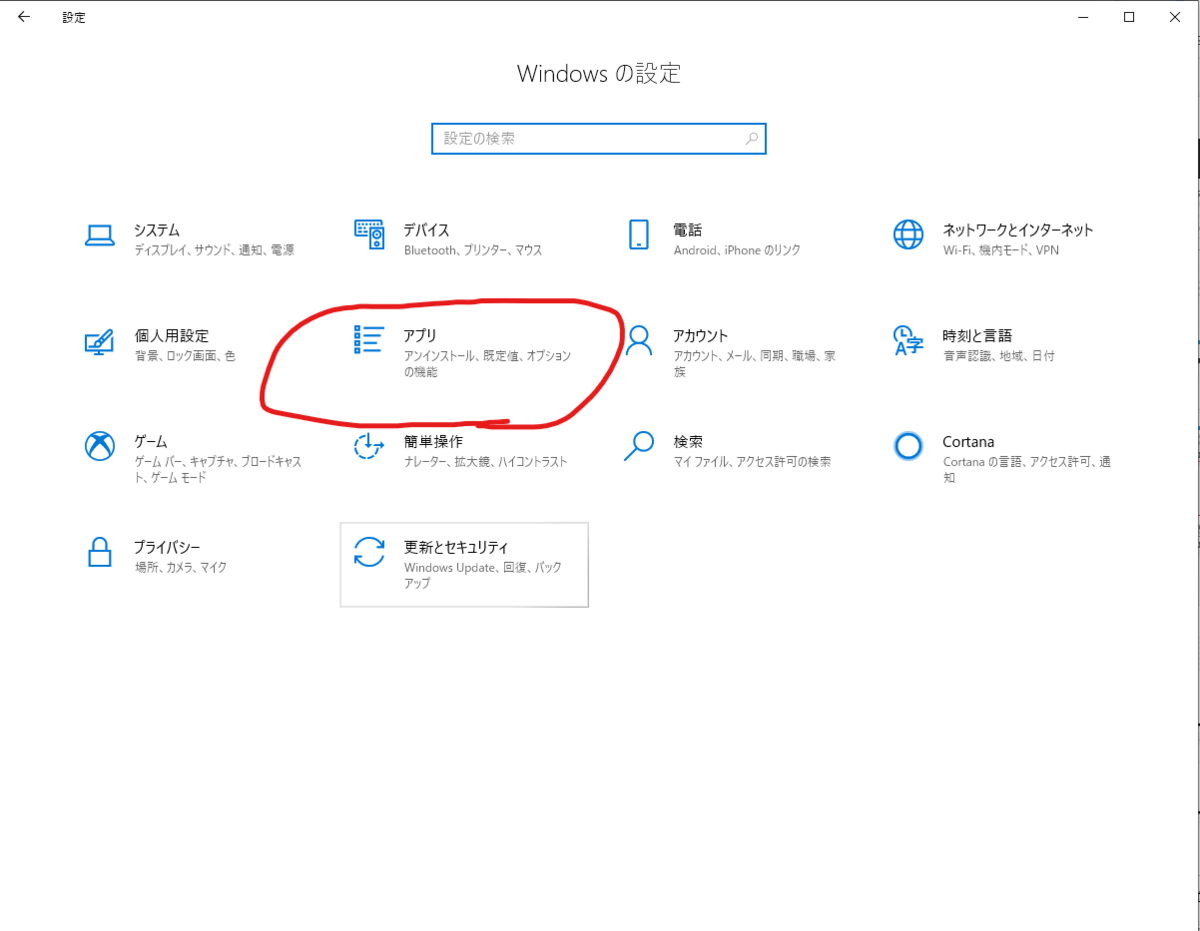Click the ディスプレイ、サウンド、通知、電源 description
This screenshot has width=1200, height=931.
coord(215,250)
